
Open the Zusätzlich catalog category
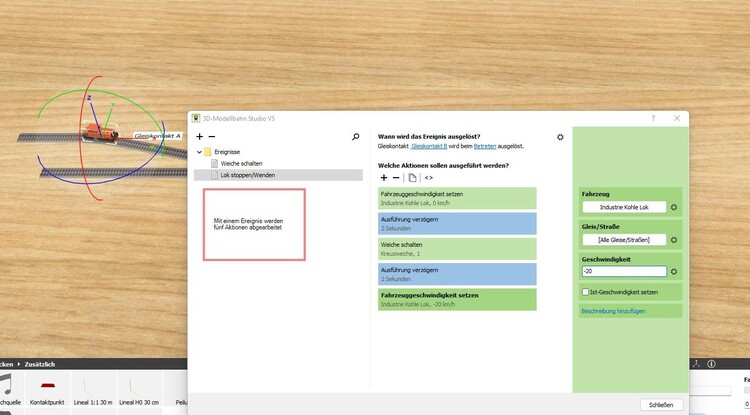click(x=40, y=364)
